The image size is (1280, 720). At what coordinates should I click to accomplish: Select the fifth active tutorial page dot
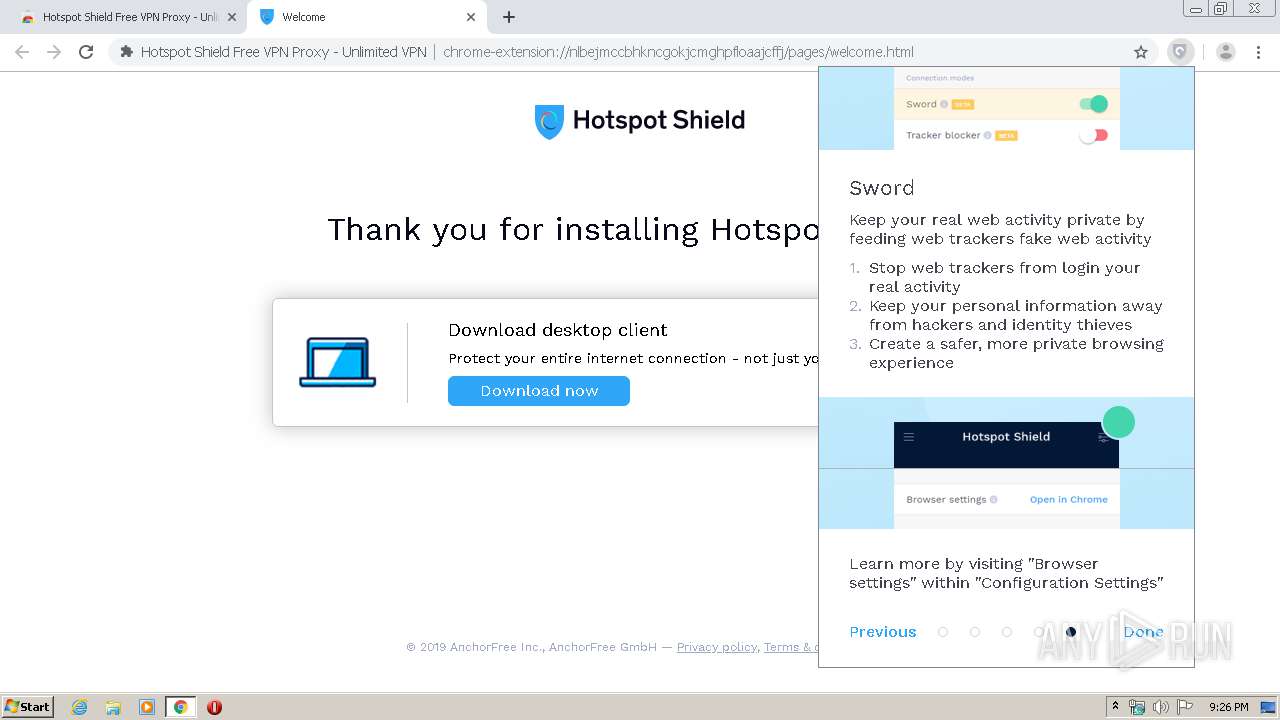point(1071,632)
